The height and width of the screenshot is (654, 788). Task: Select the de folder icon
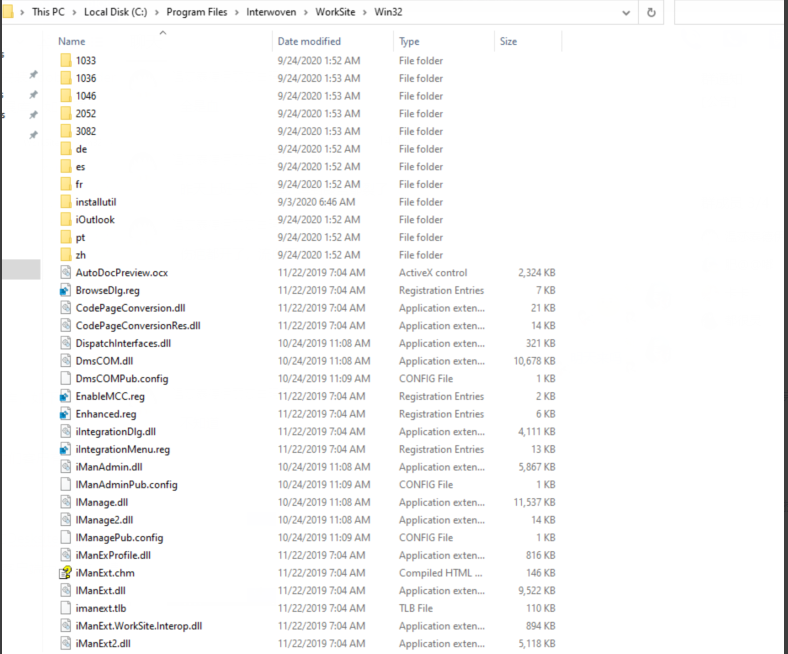coord(66,148)
